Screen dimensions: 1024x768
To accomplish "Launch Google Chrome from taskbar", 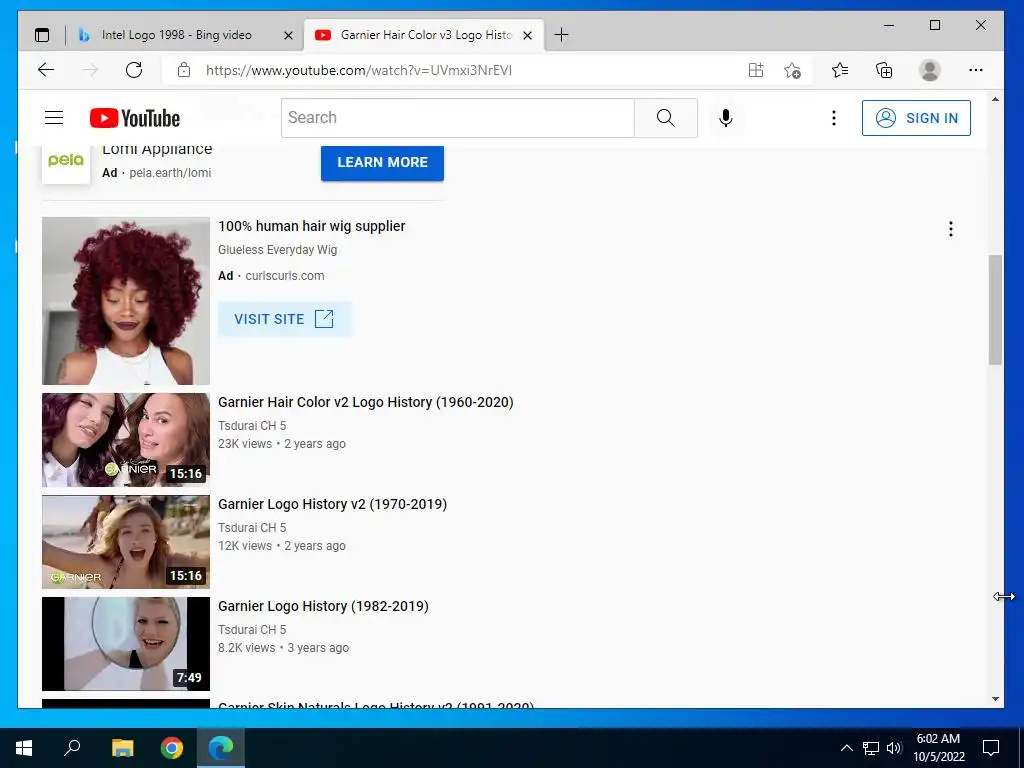I will 172,748.
